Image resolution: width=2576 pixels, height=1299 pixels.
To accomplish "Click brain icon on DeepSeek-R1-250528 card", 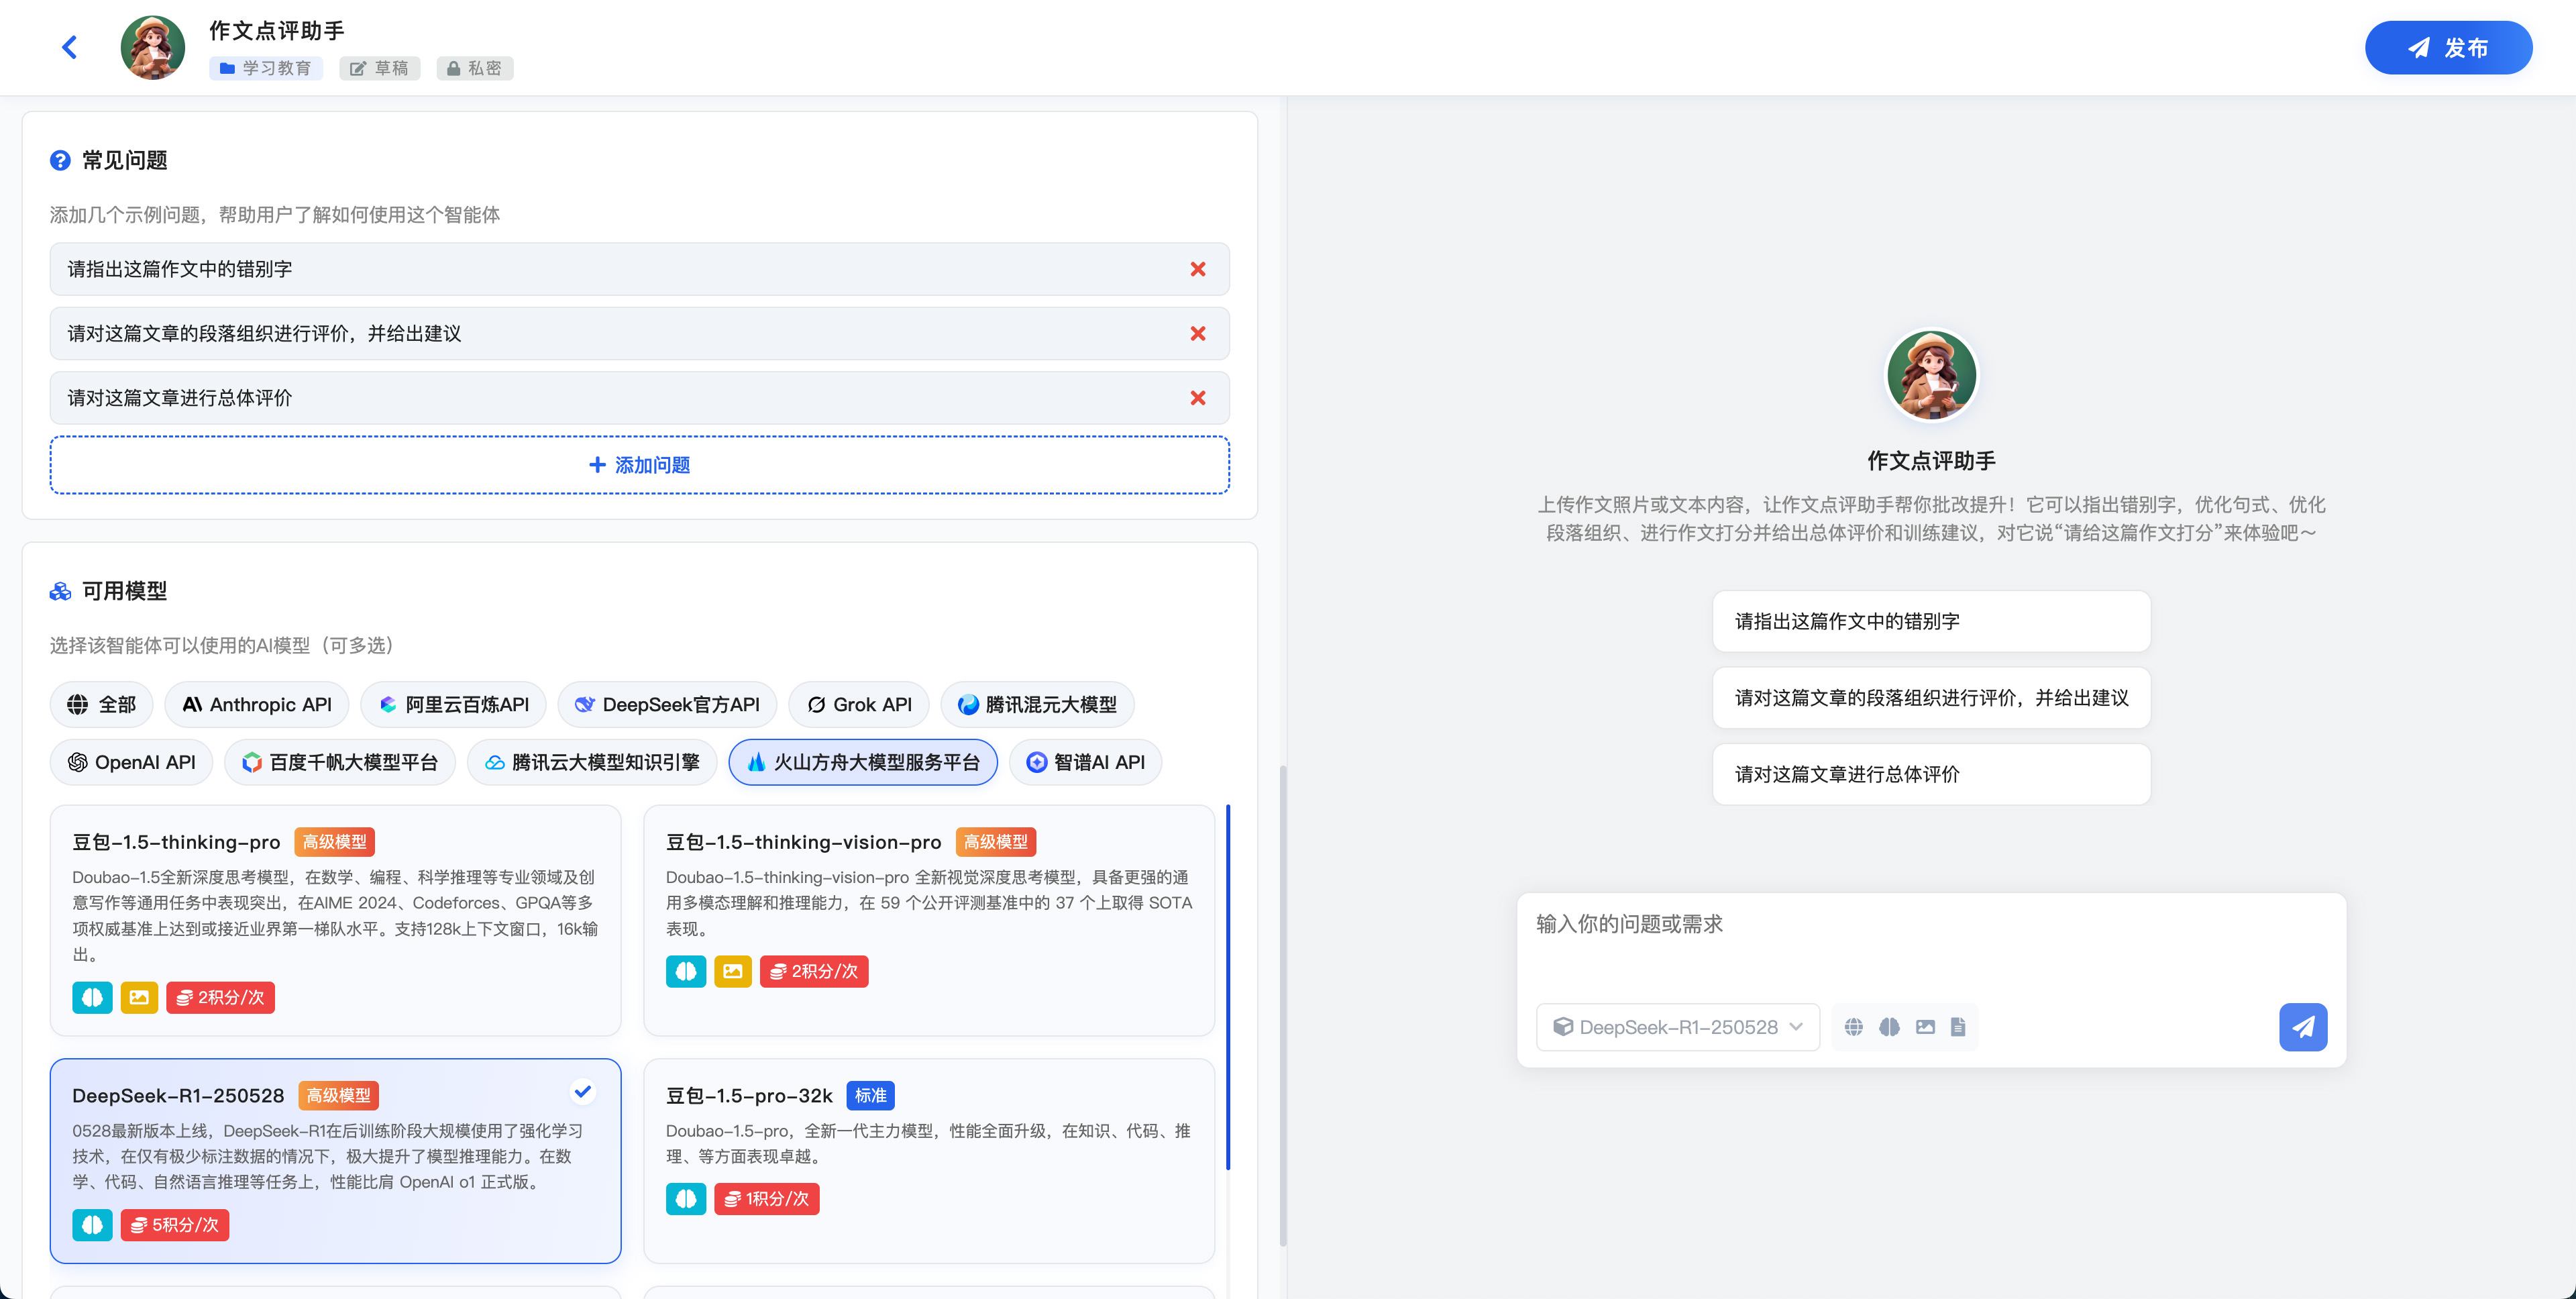I will click(92, 1225).
